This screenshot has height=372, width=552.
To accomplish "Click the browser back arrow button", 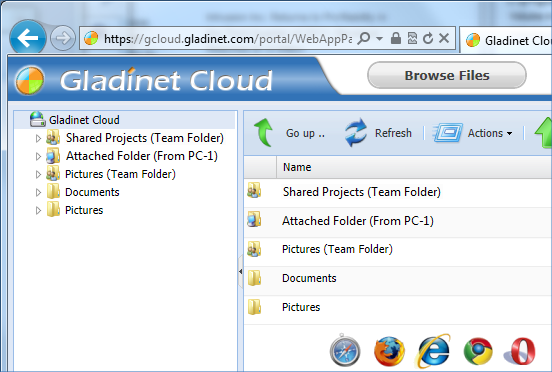I will 28,38.
